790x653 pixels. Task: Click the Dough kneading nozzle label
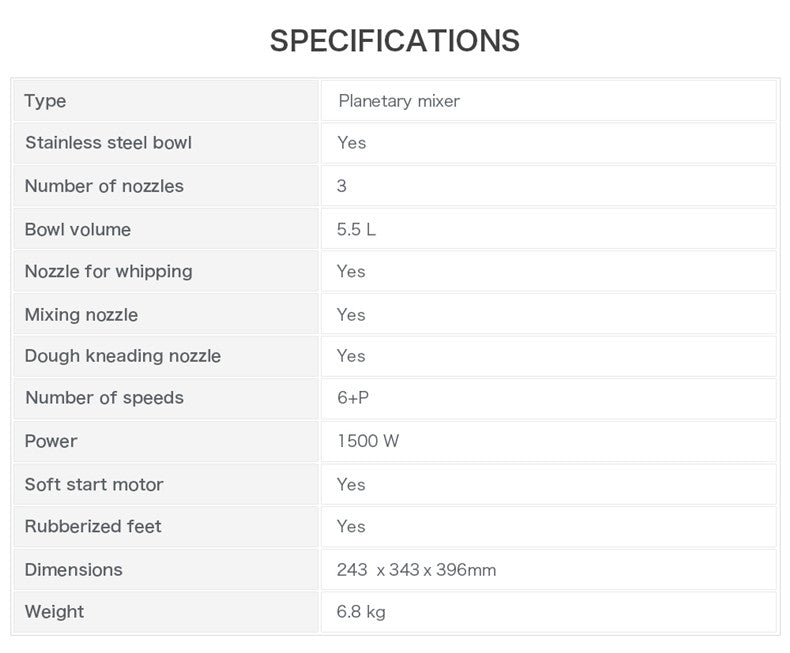pyautogui.click(x=123, y=356)
